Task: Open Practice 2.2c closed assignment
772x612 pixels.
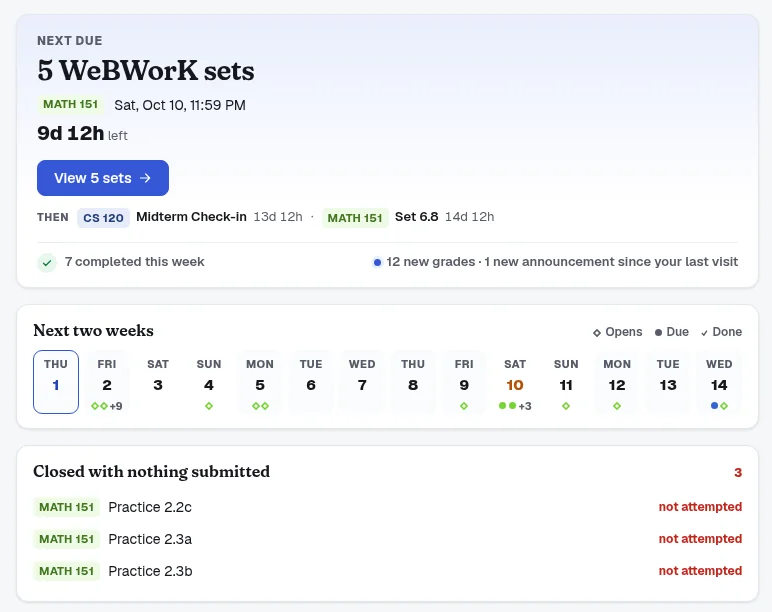Action: 150,507
